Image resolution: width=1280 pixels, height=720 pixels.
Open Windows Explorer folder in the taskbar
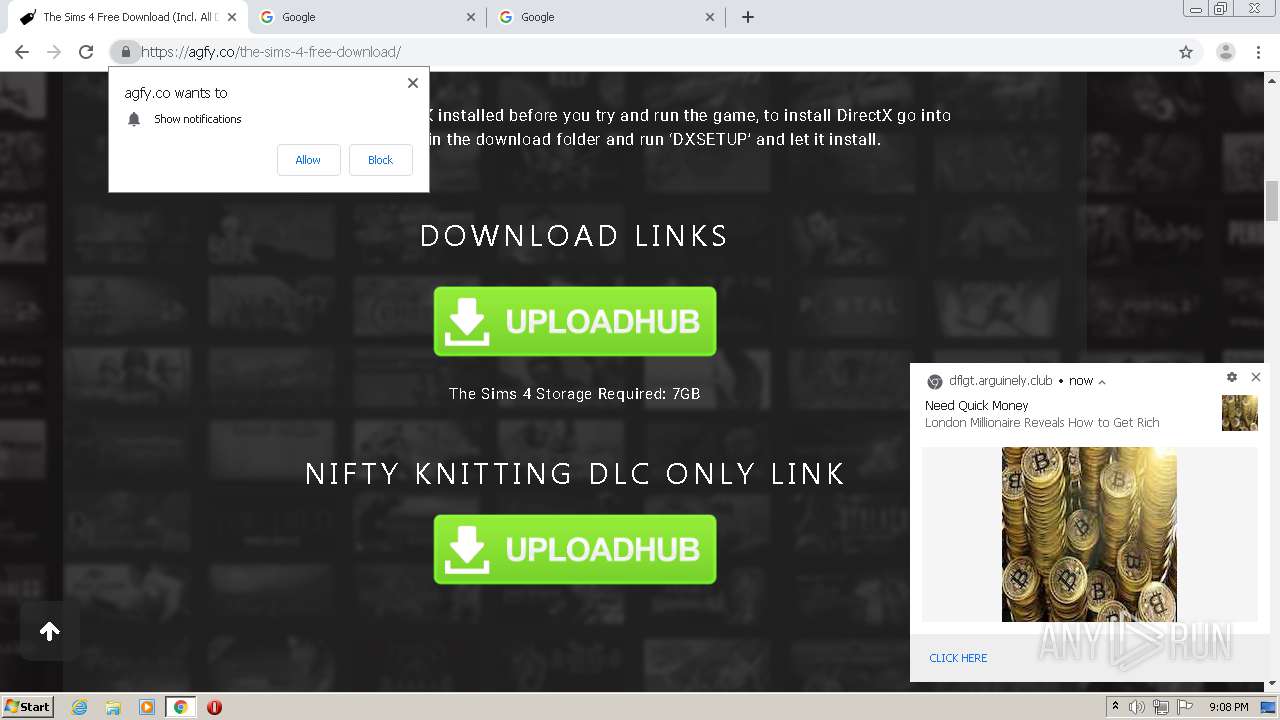113,707
